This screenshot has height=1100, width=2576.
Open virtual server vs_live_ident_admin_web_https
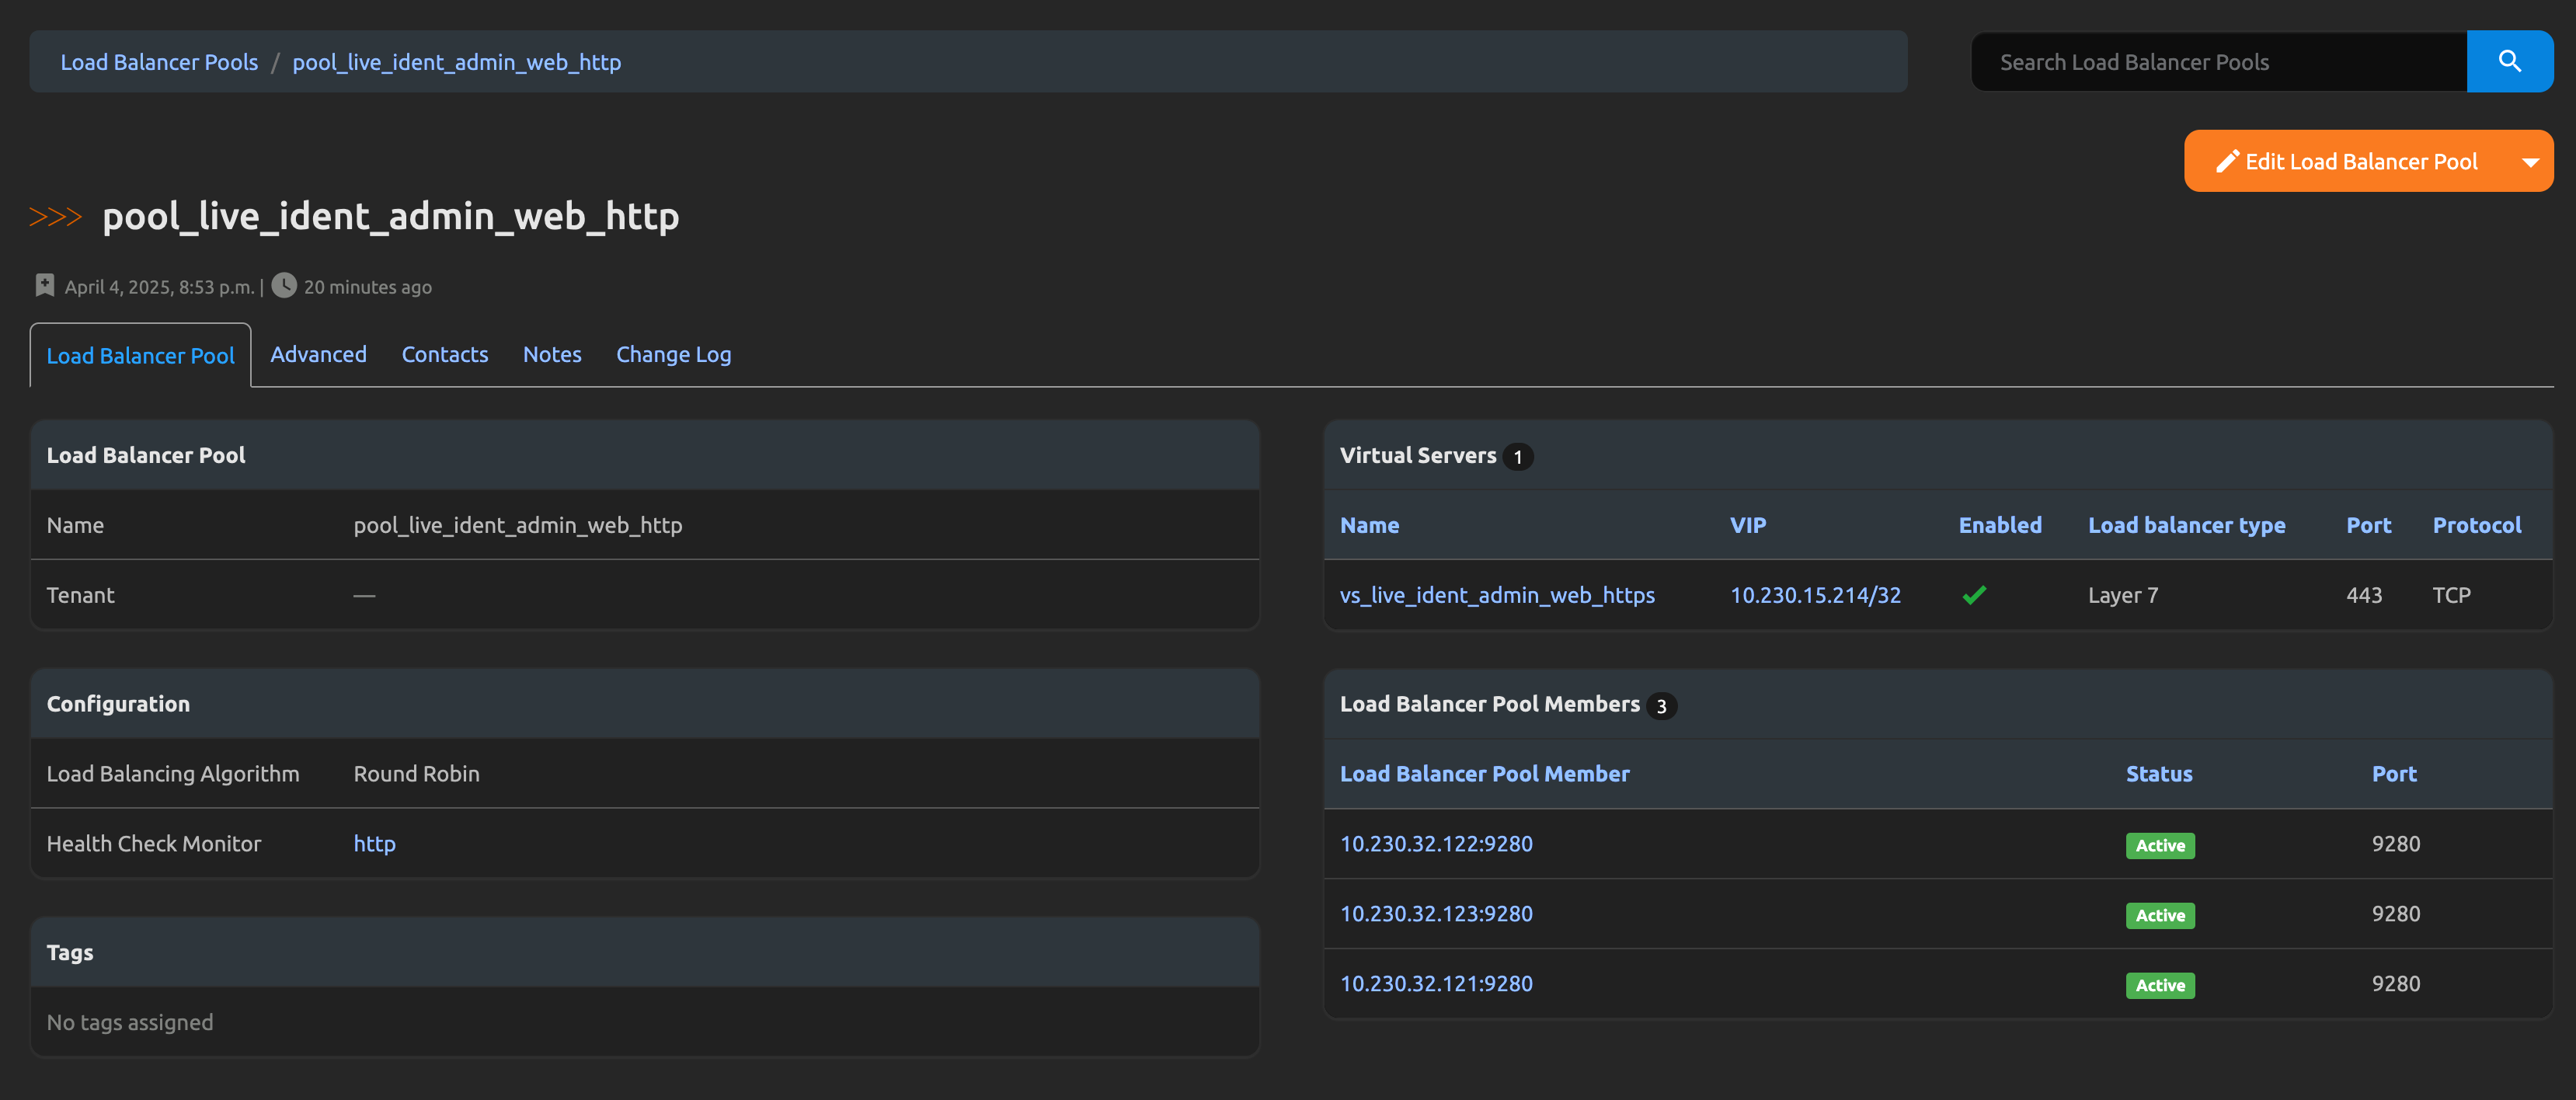(x=1496, y=595)
